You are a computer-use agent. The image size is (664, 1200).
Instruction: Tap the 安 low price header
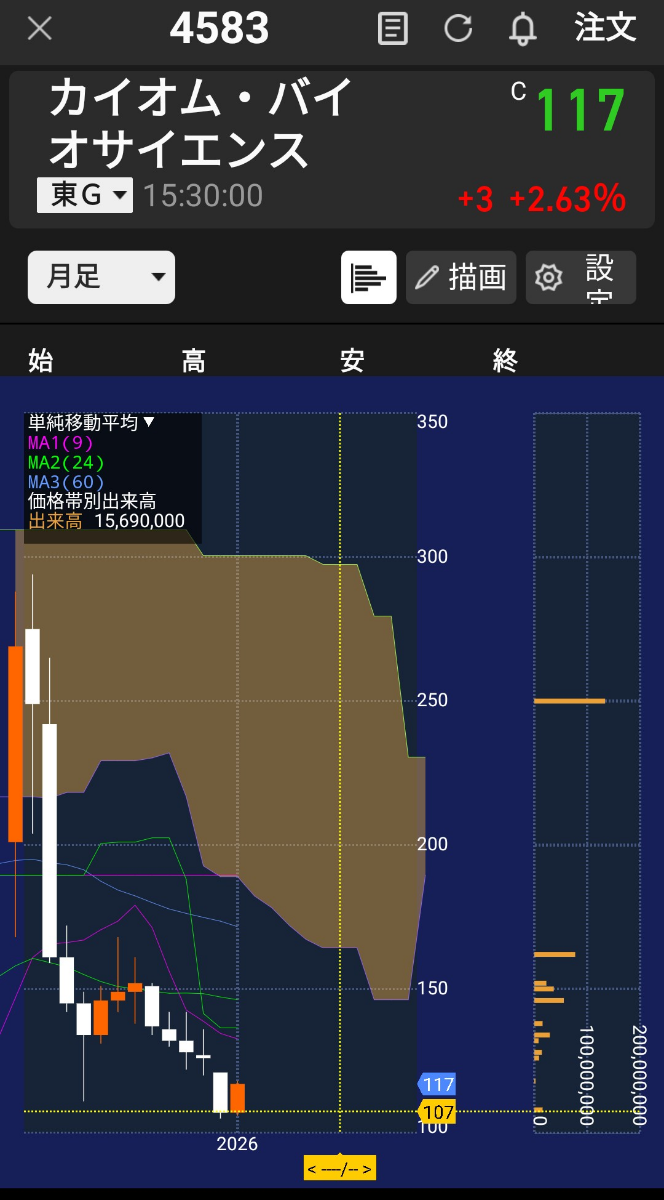[x=351, y=361]
